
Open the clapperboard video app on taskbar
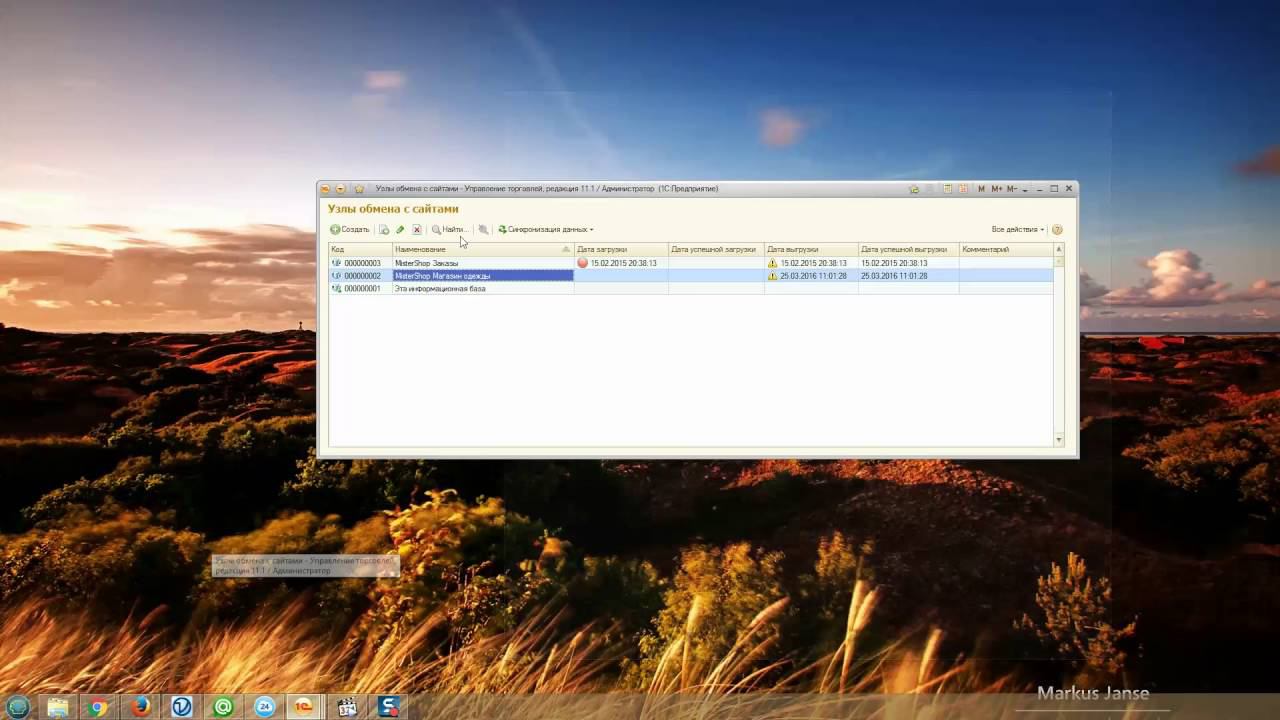point(348,707)
